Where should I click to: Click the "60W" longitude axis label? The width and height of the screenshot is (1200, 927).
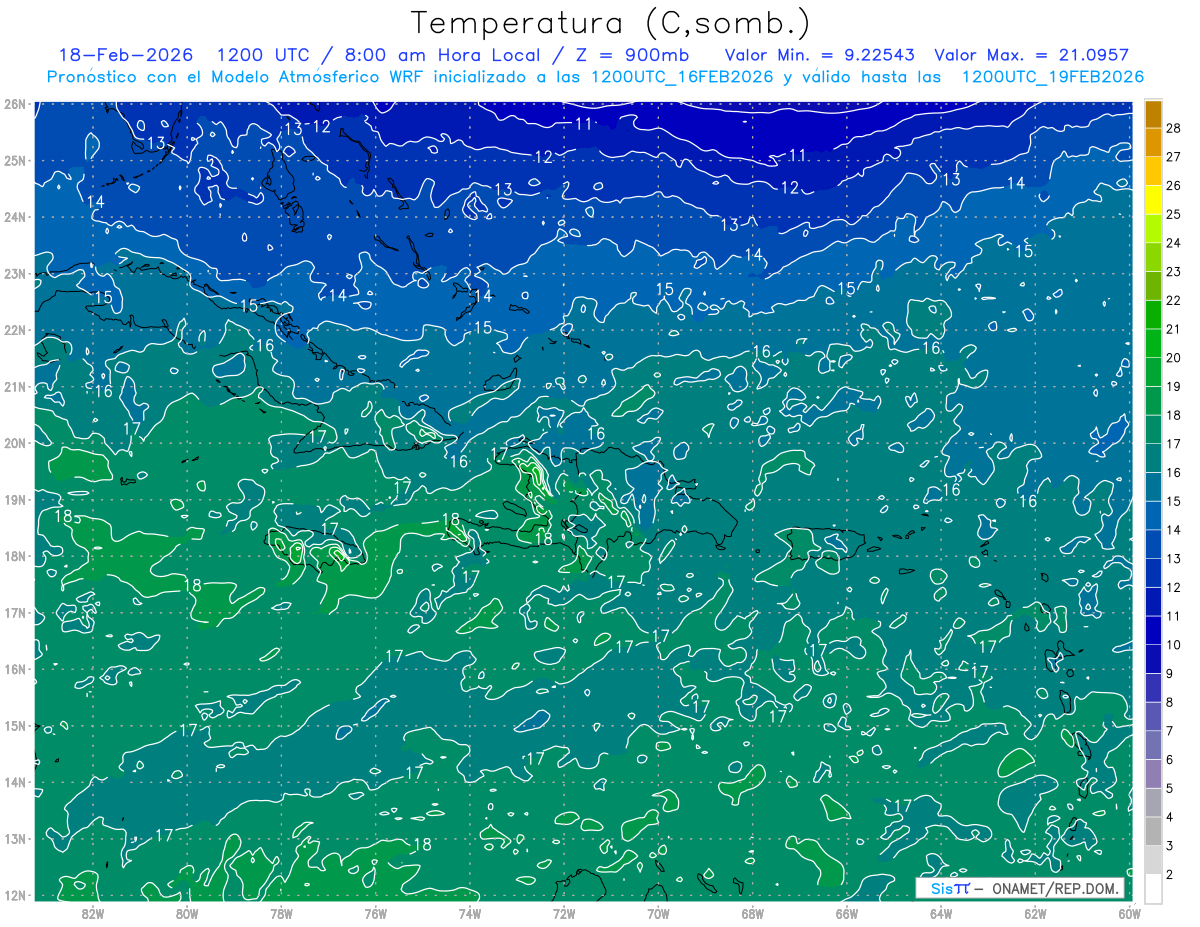[1129, 912]
